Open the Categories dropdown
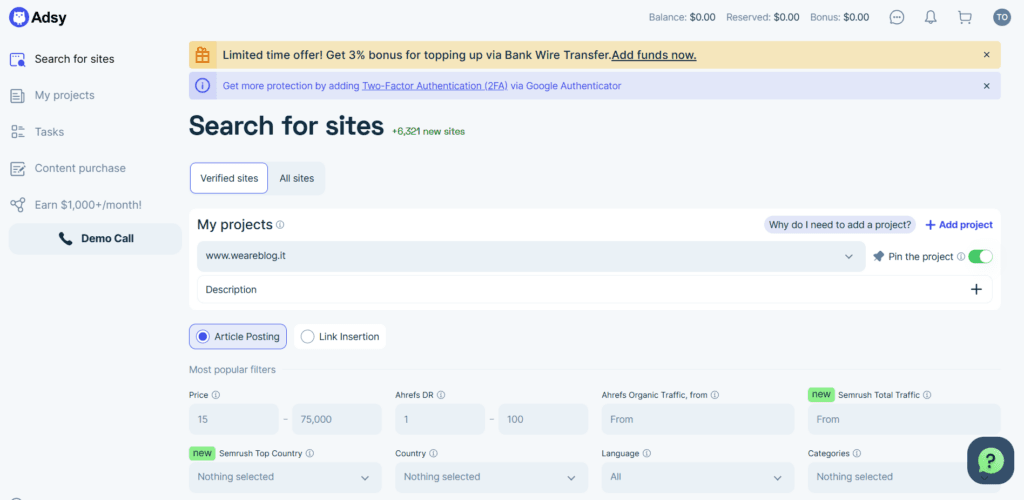 pyautogui.click(x=904, y=477)
